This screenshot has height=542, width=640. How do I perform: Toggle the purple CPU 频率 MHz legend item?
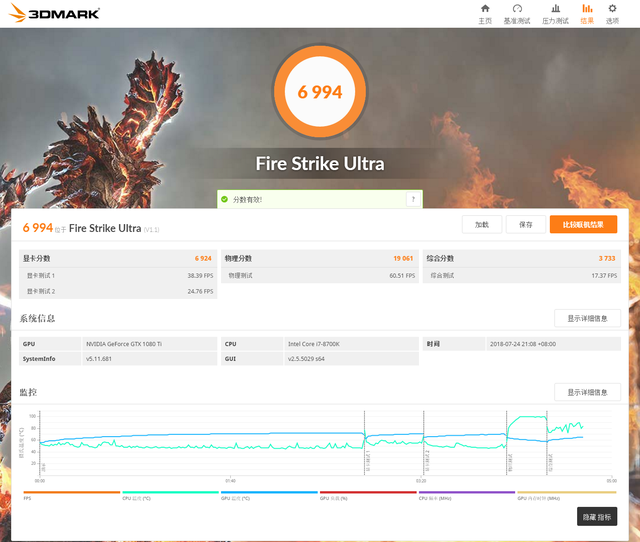pos(467,495)
